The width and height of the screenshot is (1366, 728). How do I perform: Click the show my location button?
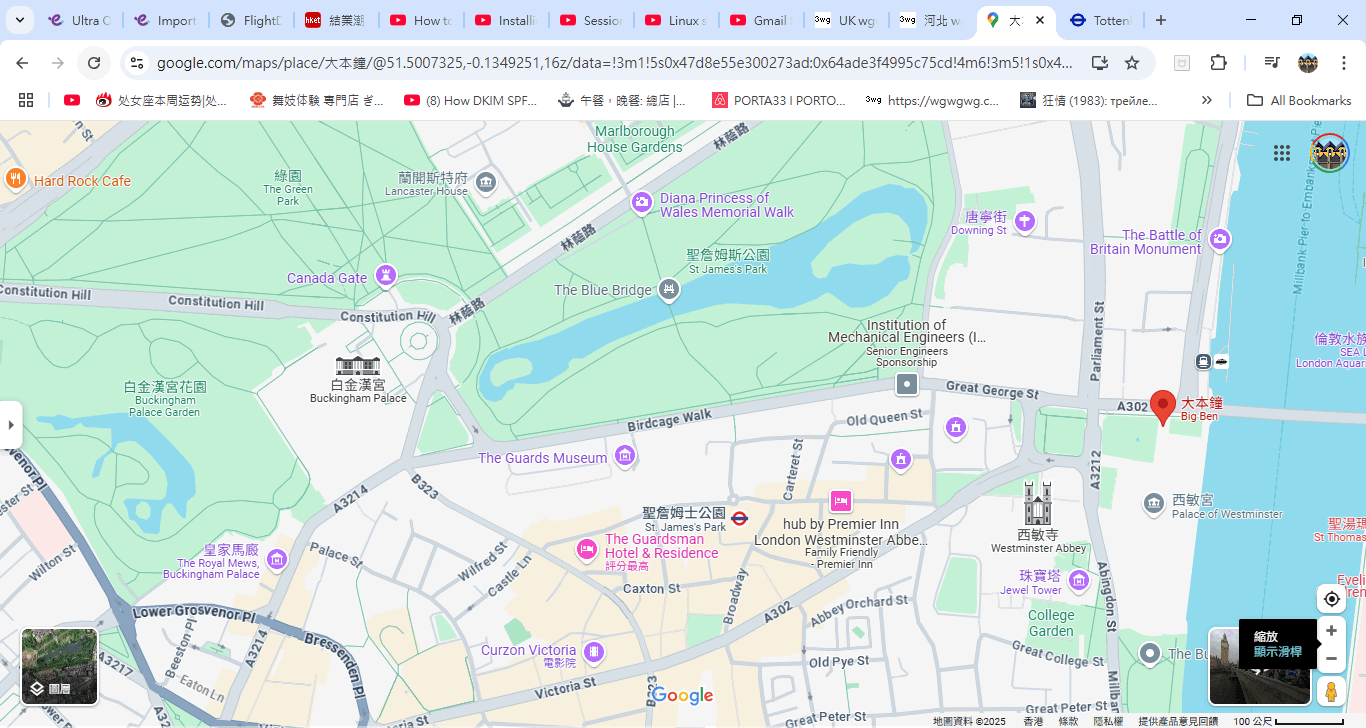point(1331,599)
